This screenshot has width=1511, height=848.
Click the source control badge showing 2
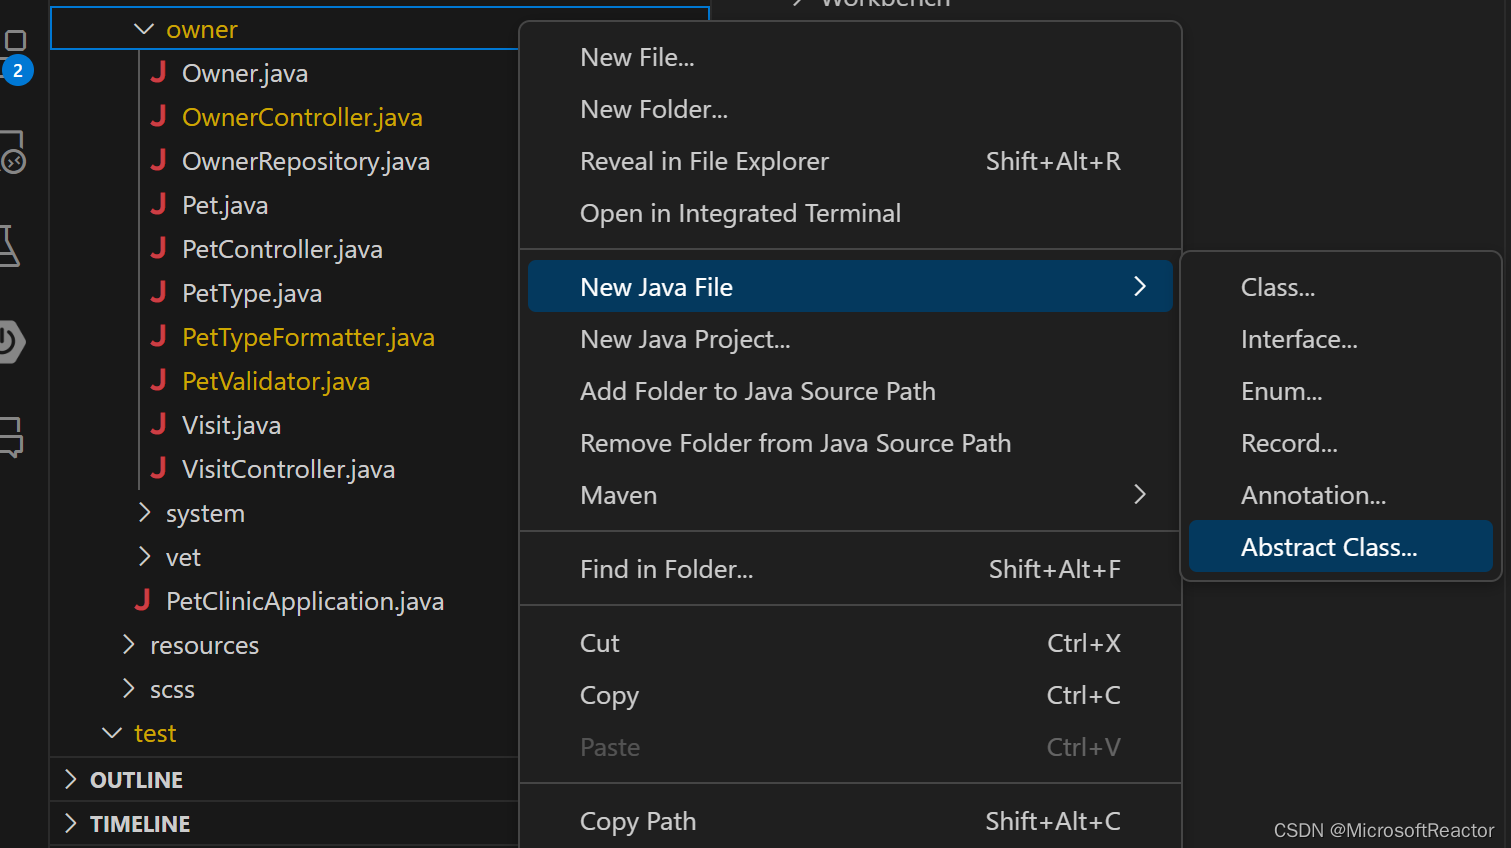pos(18,71)
